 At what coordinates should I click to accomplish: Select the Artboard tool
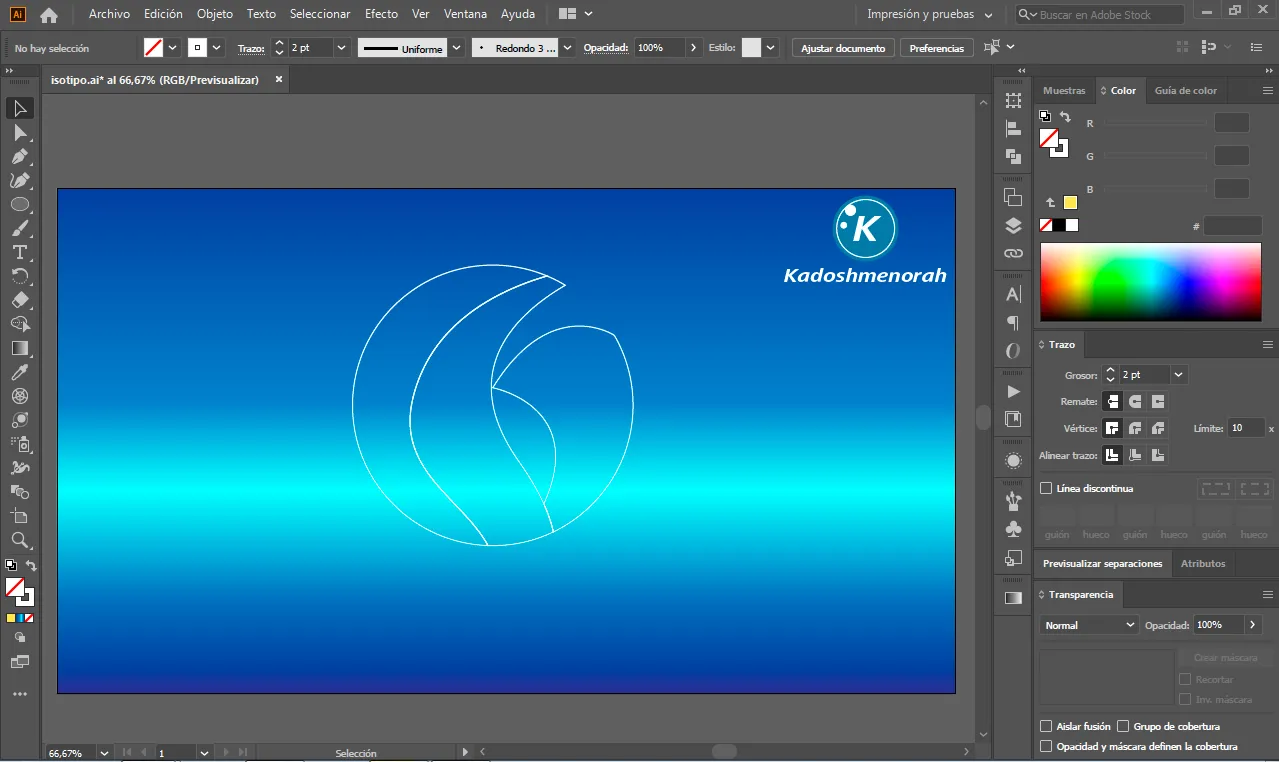(19, 516)
